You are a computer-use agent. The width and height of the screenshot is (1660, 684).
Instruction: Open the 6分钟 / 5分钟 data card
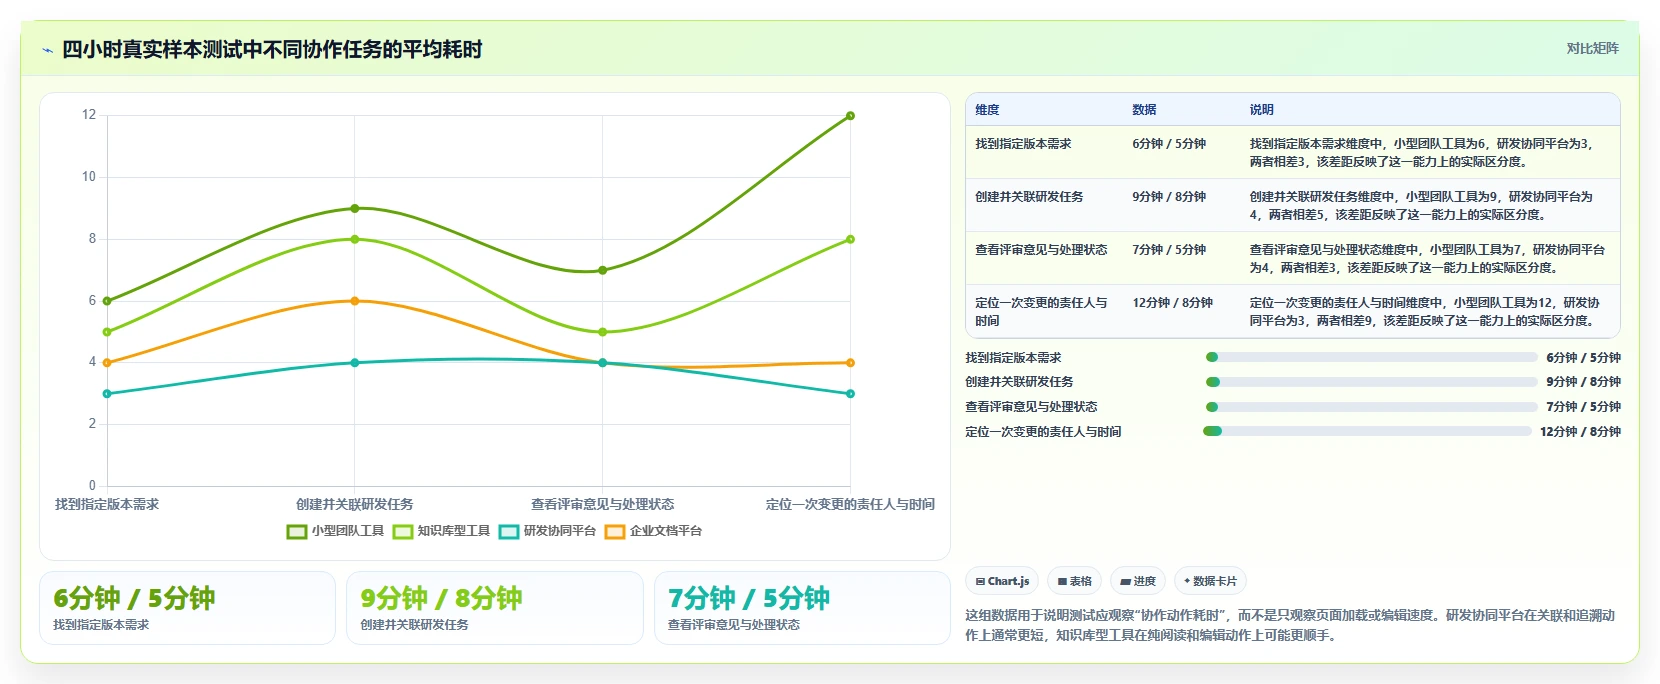point(187,608)
